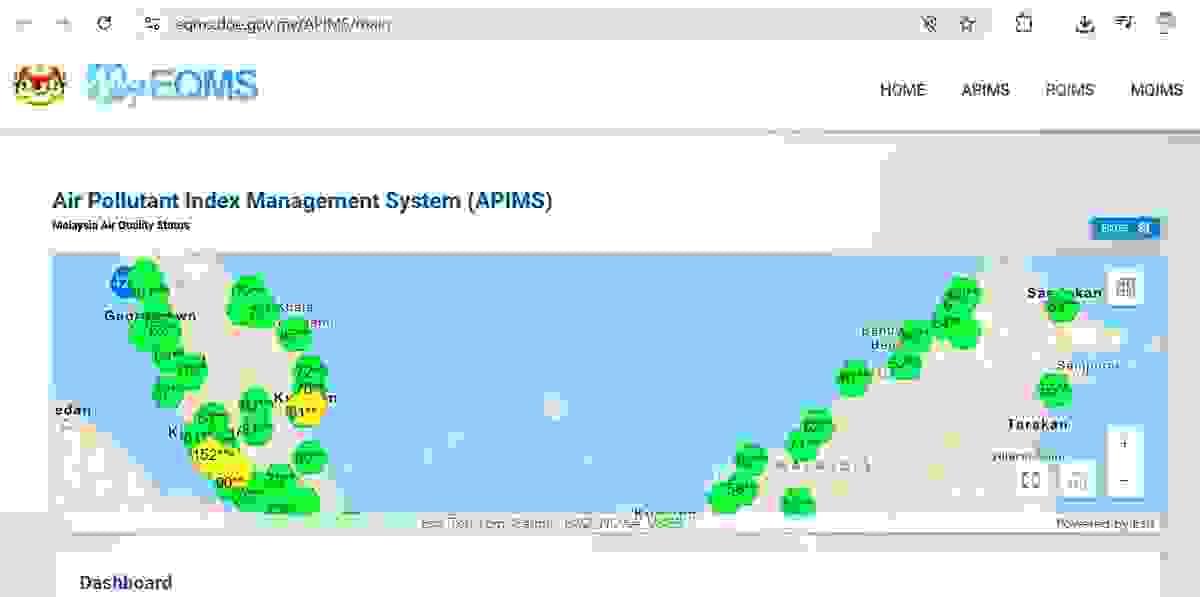Open the browser extensions puzzle icon
This screenshot has width=1200, height=597.
point(1024,24)
